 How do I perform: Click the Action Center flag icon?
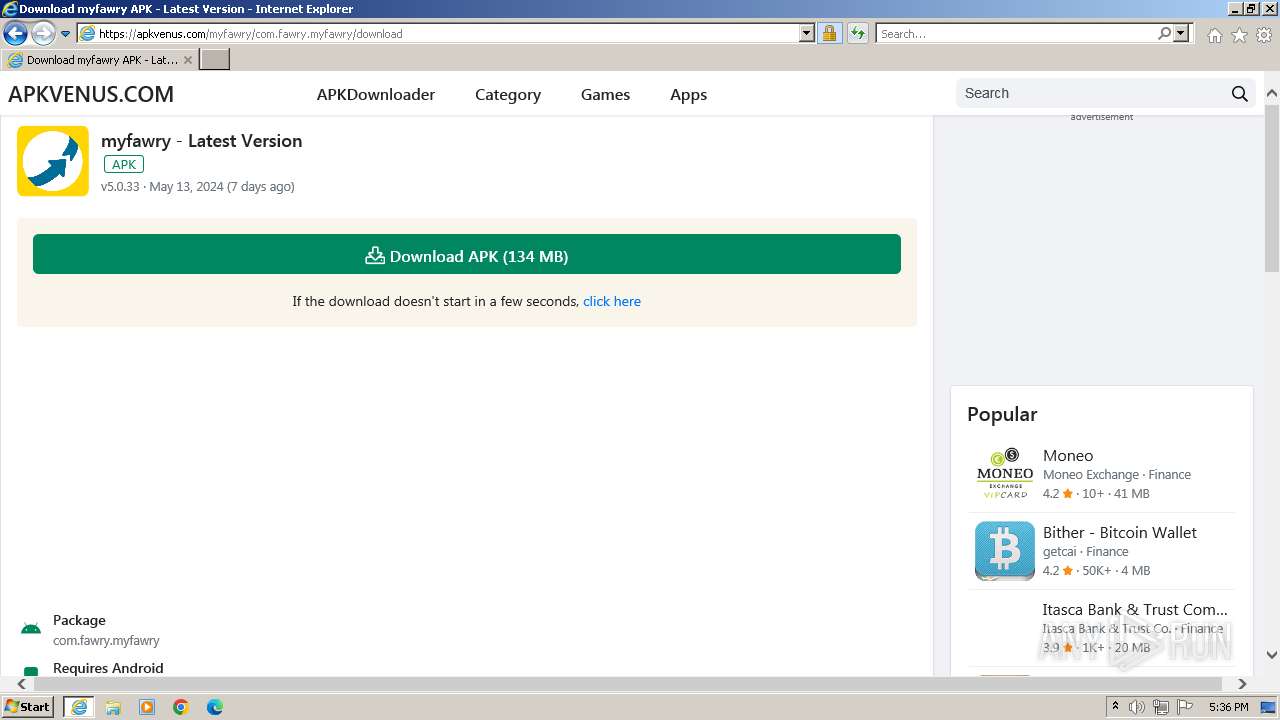click(x=1186, y=707)
